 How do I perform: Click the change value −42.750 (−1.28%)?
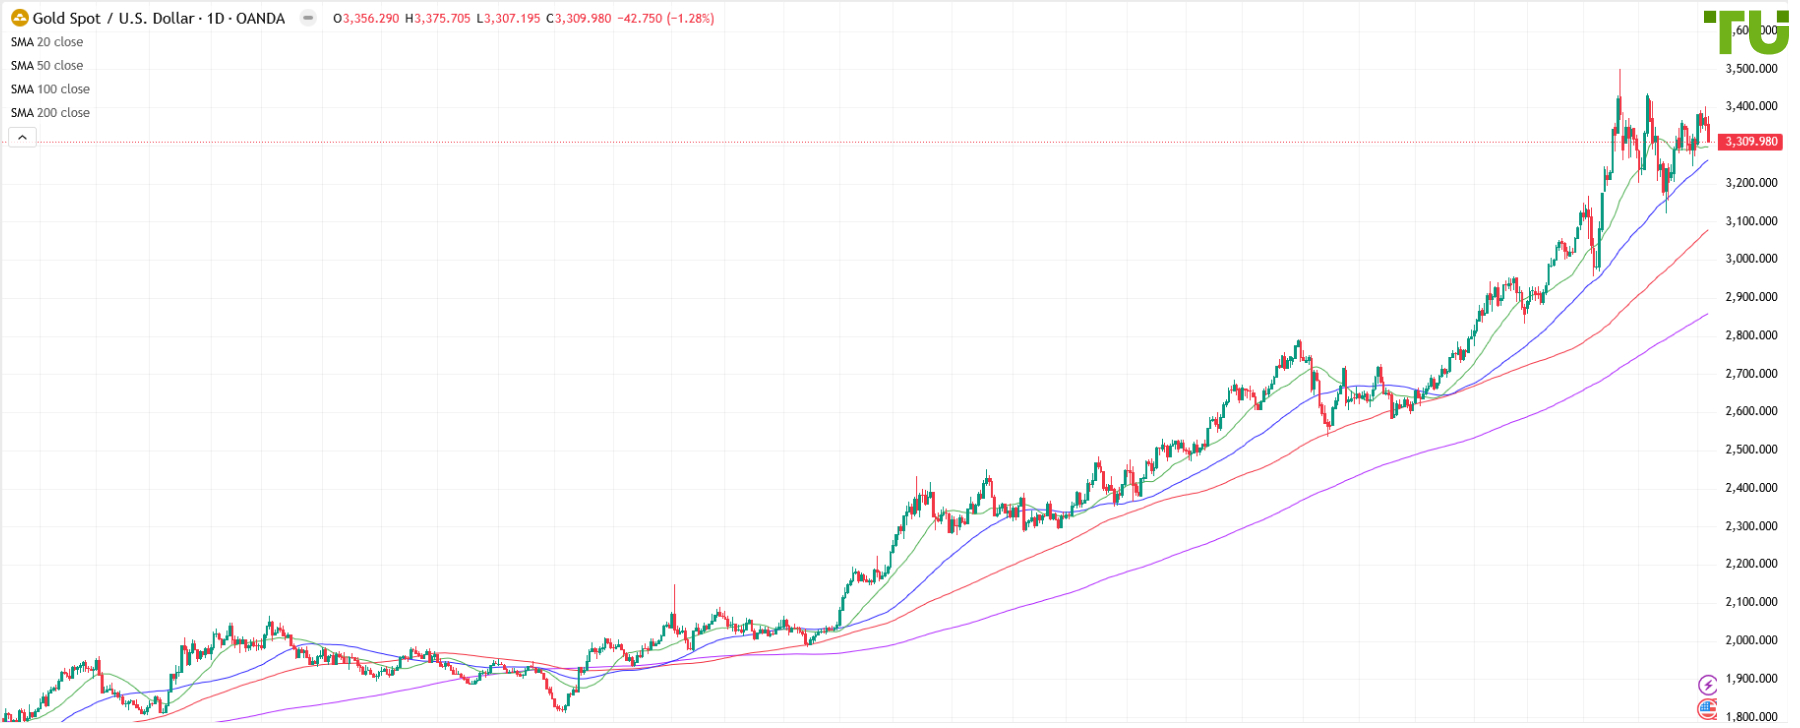coord(667,18)
